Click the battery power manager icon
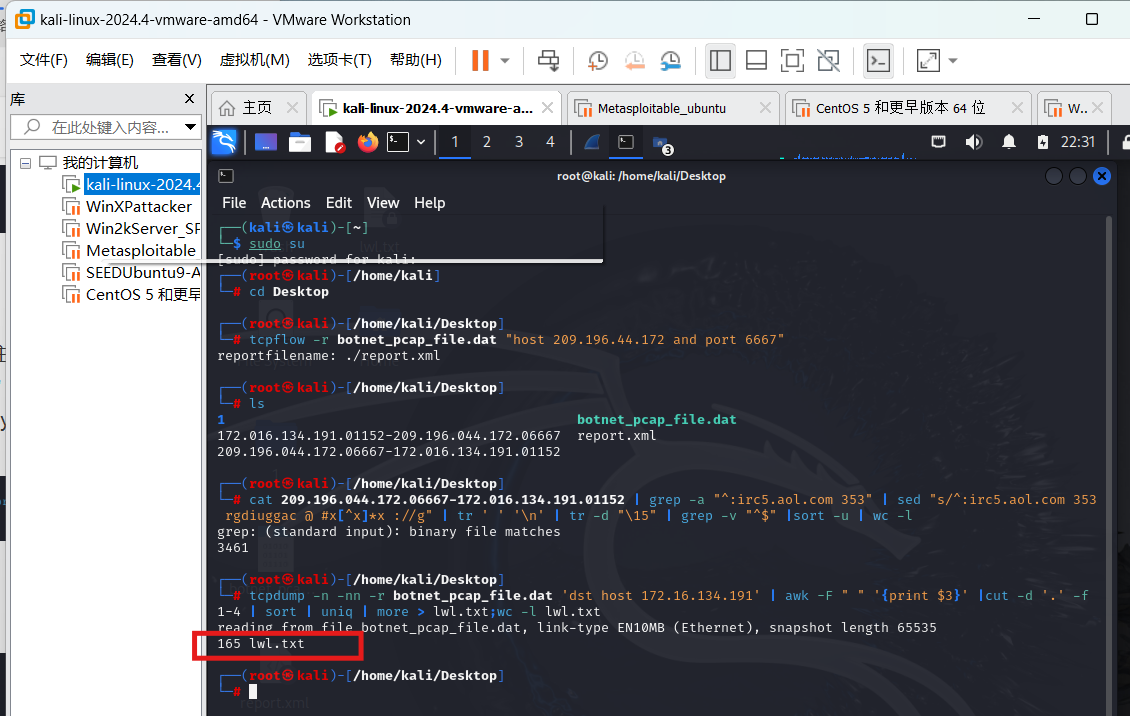This screenshot has height=716, width=1130. point(1043,142)
